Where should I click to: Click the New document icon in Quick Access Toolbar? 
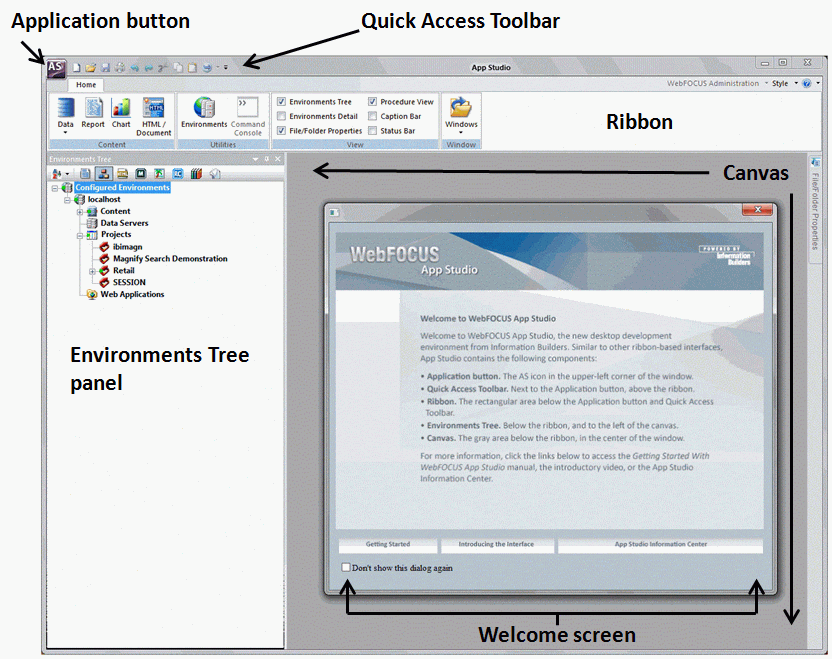coord(76,68)
